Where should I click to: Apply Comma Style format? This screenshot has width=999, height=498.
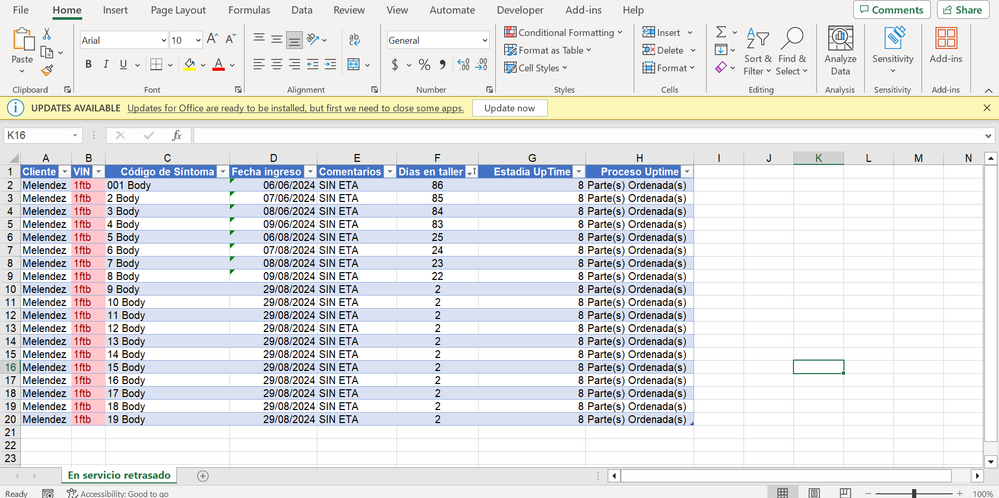pyautogui.click(x=443, y=64)
